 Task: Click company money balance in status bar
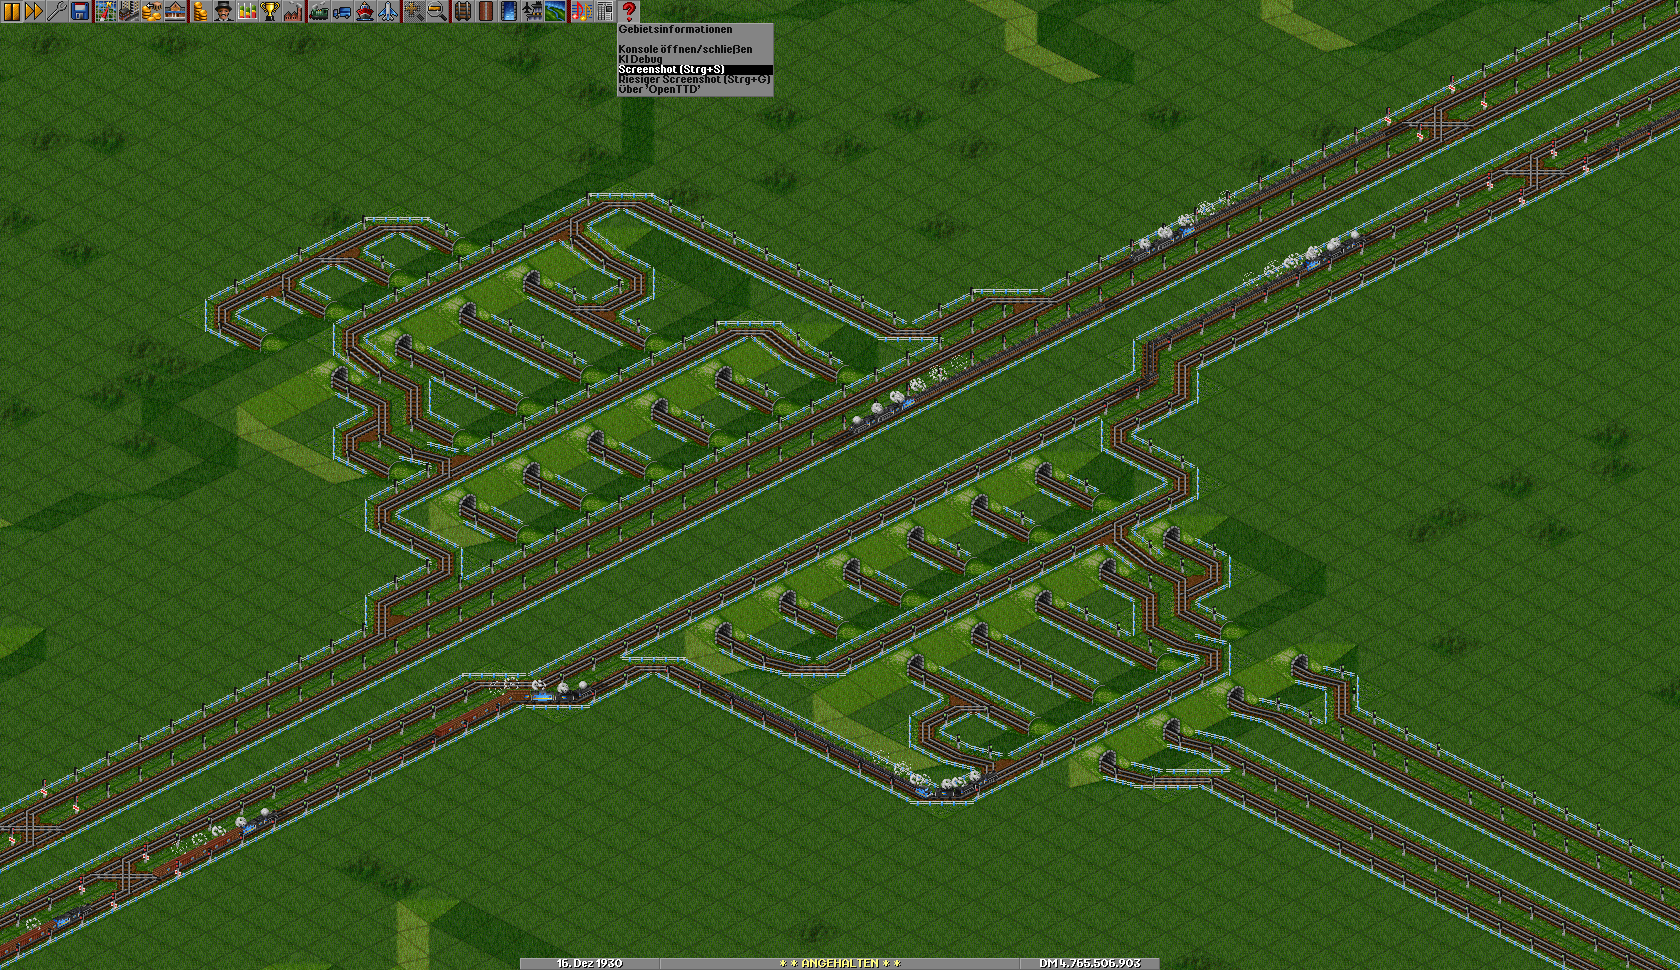point(1089,963)
